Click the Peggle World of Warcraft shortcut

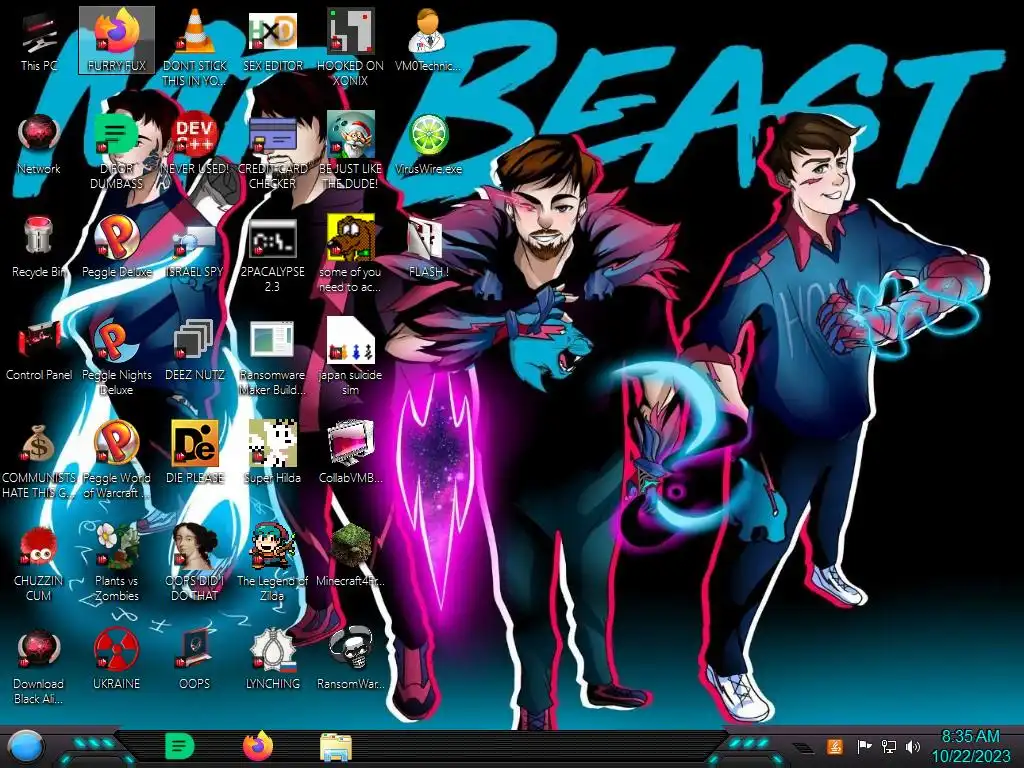(x=117, y=461)
